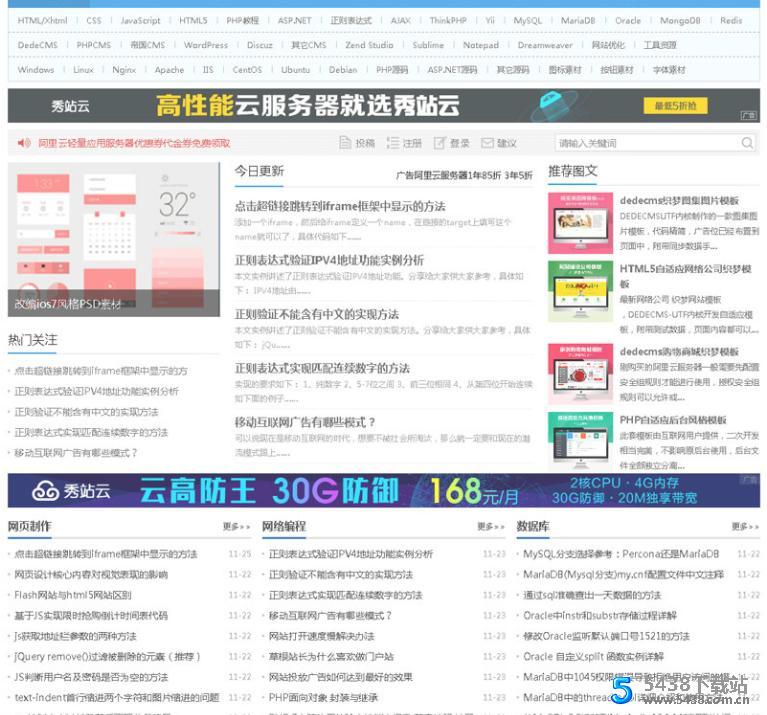Open the Nginx category

(124, 70)
